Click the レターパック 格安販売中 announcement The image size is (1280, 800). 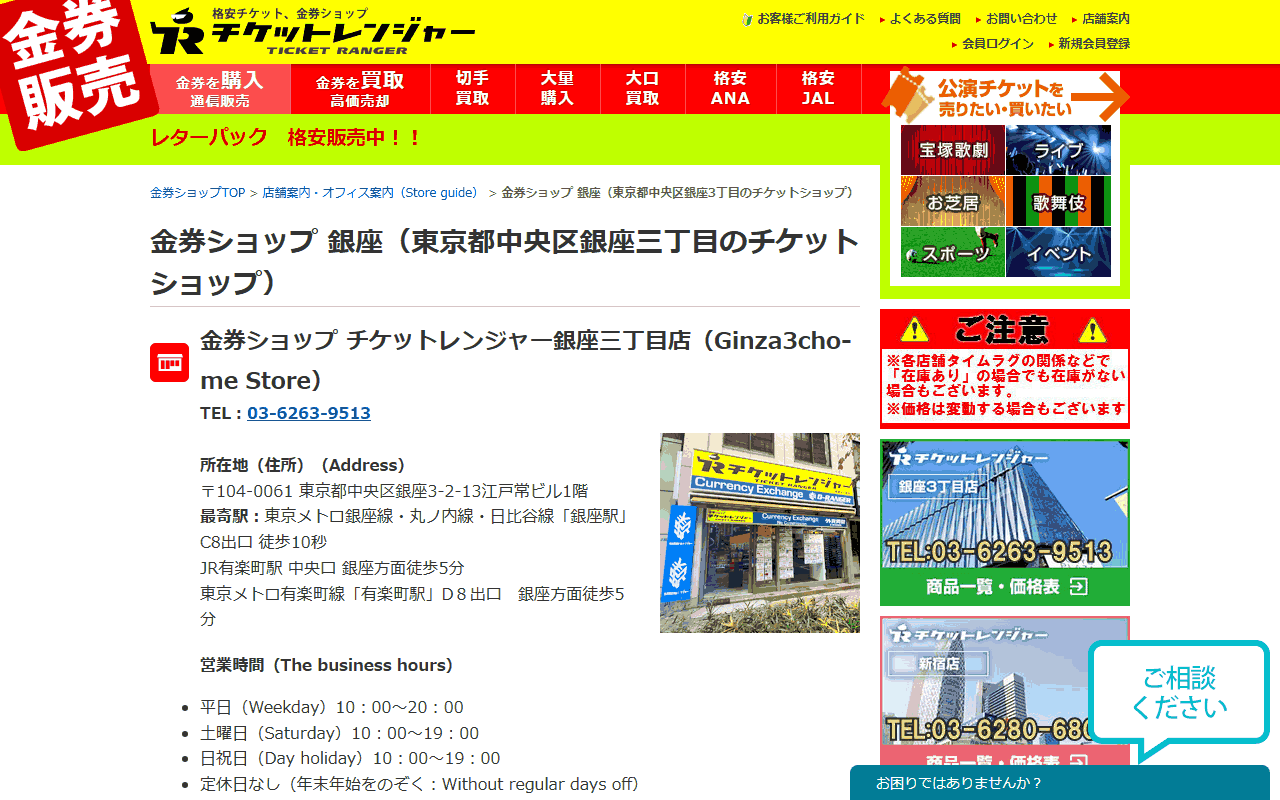(286, 138)
